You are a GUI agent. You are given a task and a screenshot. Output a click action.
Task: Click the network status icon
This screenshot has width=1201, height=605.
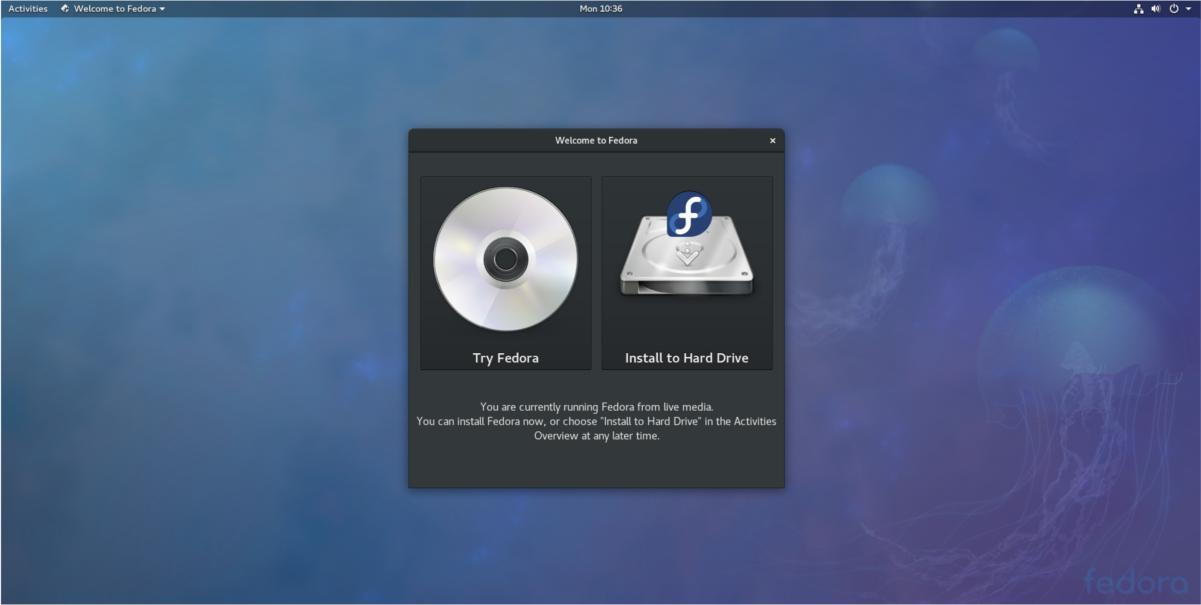[x=1138, y=8]
